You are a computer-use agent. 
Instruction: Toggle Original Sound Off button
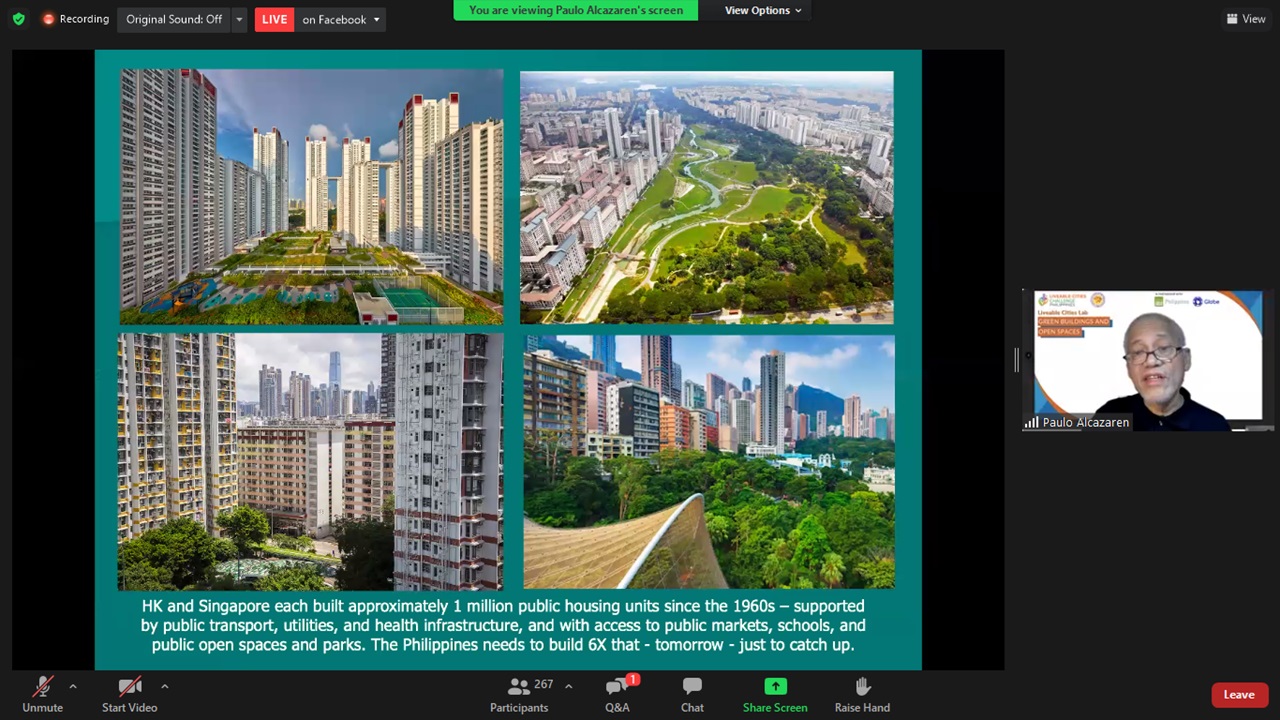tap(174, 19)
